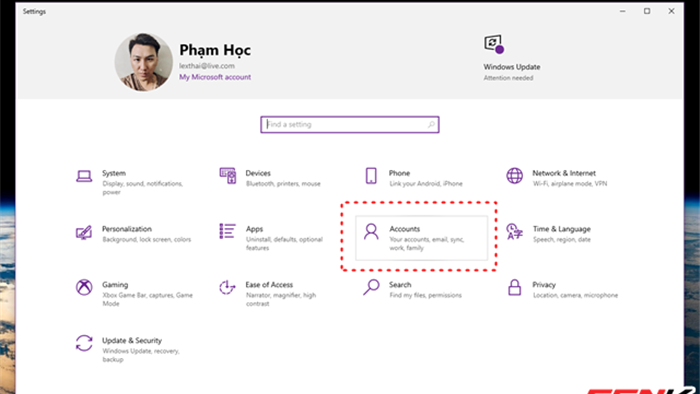Open the Personalization title
The image size is (700, 394).
[127, 229]
